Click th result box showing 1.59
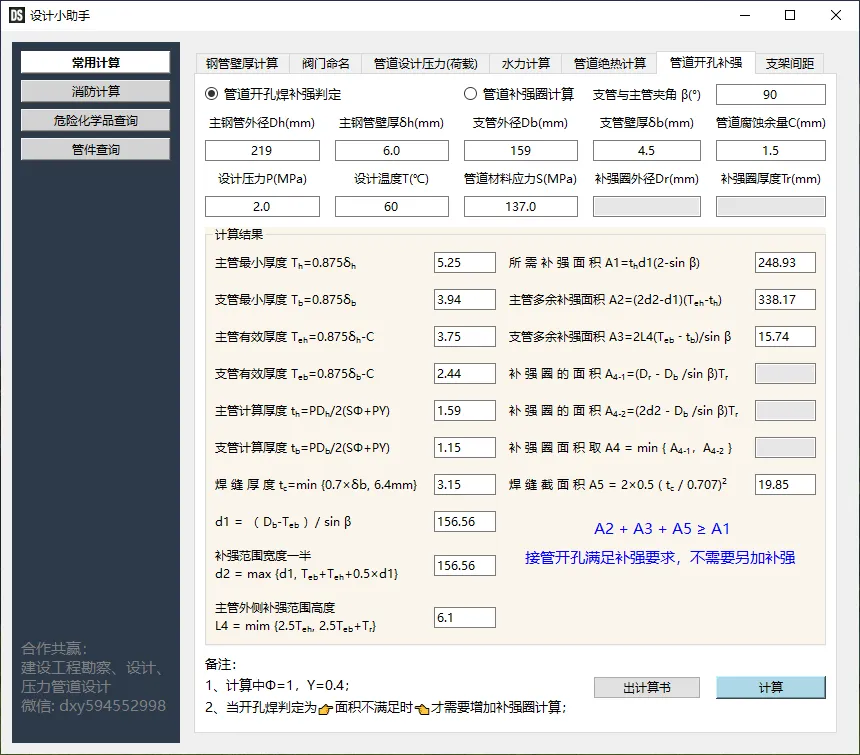The height and width of the screenshot is (755, 860). click(465, 411)
